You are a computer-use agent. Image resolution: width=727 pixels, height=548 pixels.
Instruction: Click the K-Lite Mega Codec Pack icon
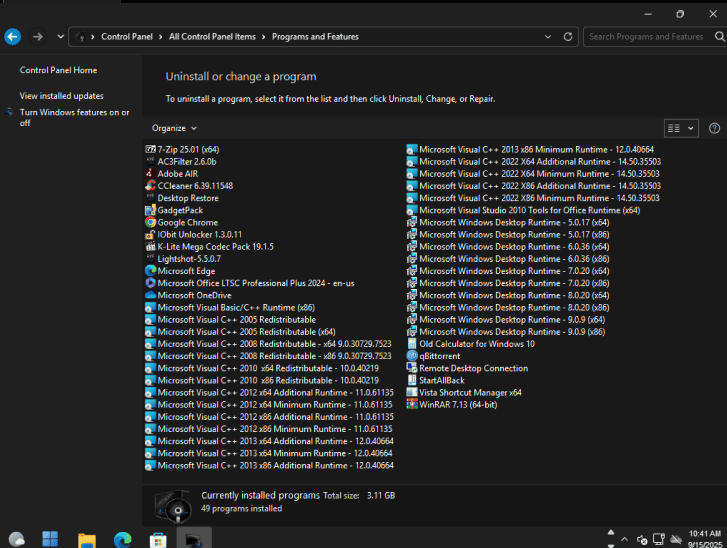click(x=150, y=246)
